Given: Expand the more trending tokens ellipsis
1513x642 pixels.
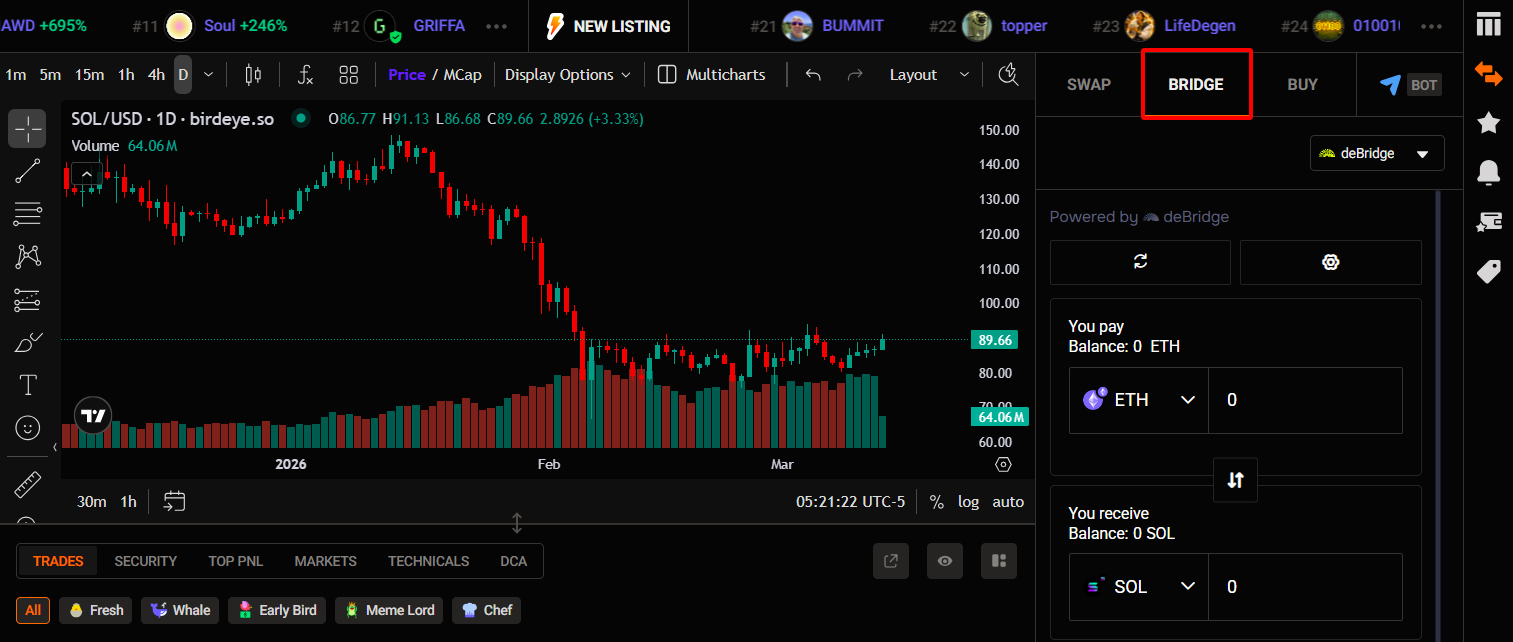Looking at the screenshot, I should (x=496, y=26).
